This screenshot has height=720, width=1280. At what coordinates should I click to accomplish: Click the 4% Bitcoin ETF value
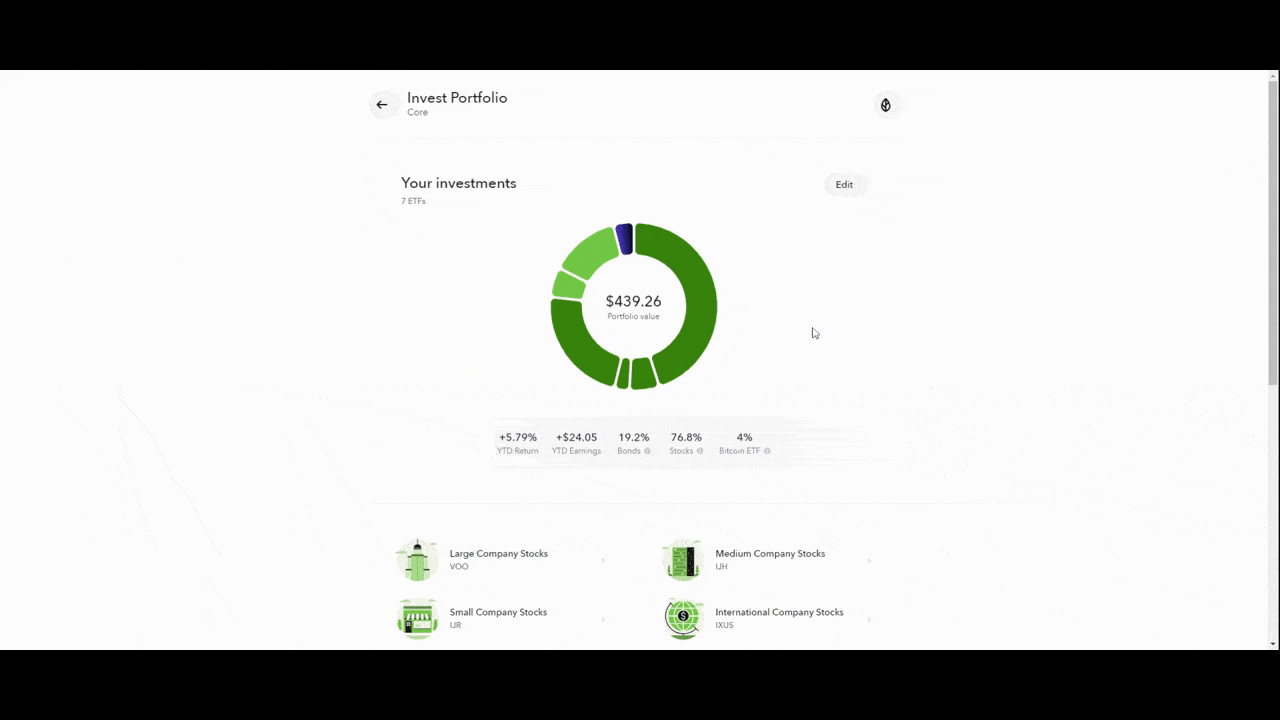point(744,437)
